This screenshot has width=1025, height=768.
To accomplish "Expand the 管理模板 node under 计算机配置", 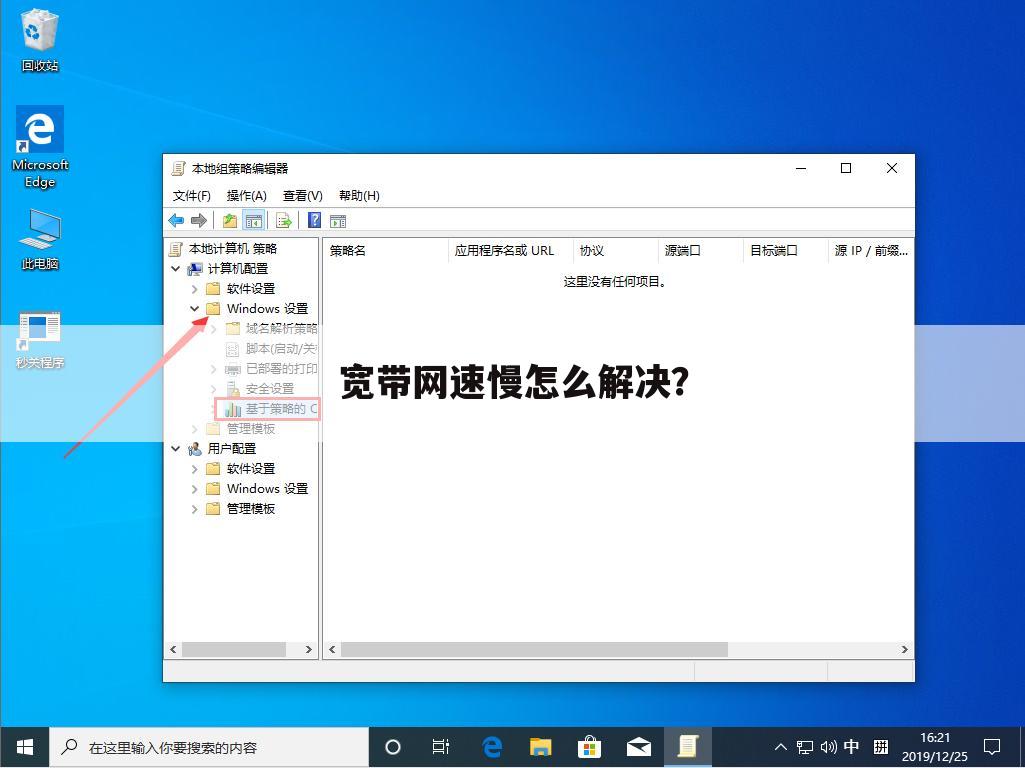I will (195, 428).
